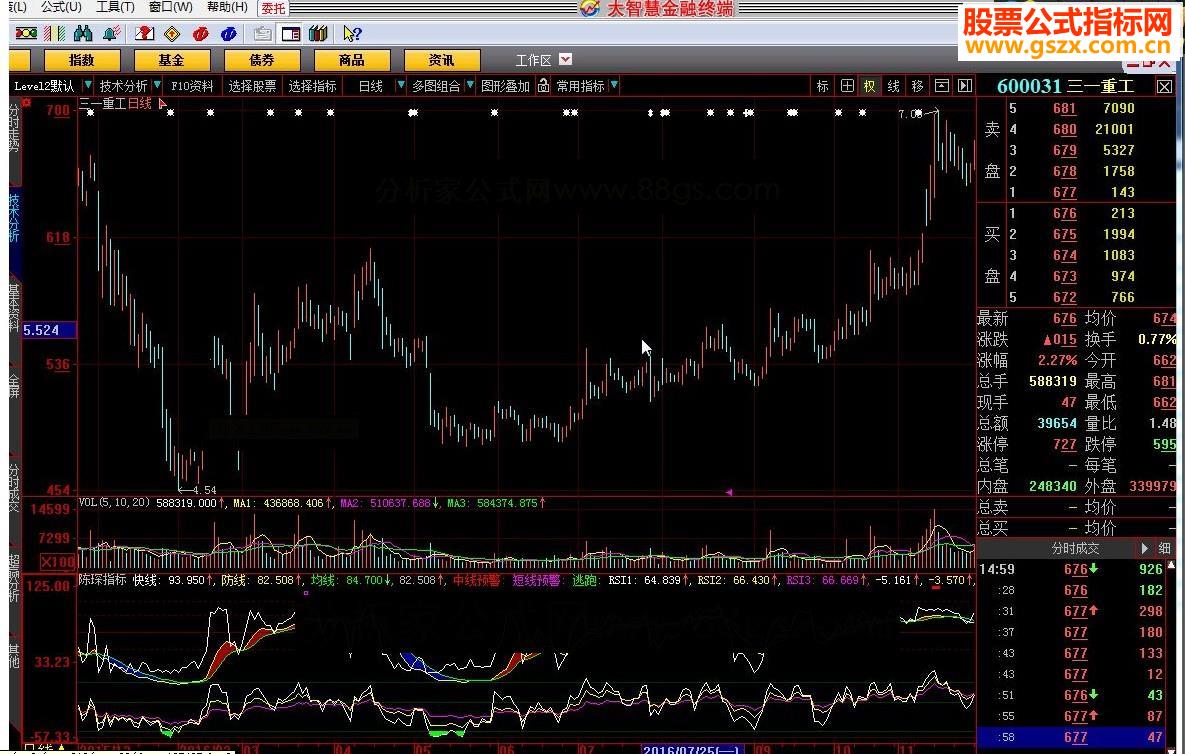Viewport: 1185px width, 754px height.
Task: Click the 基金 fund market button
Action: click(171, 59)
